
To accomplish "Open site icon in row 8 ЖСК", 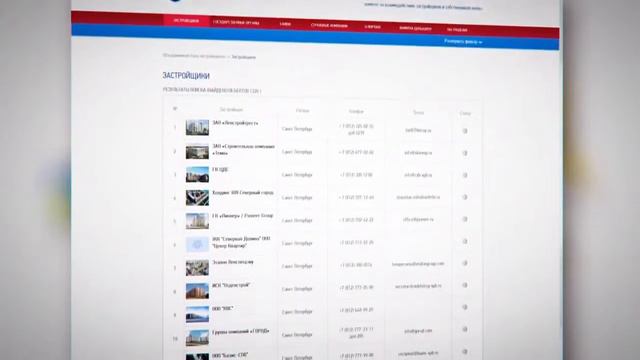I will tap(464, 285).
